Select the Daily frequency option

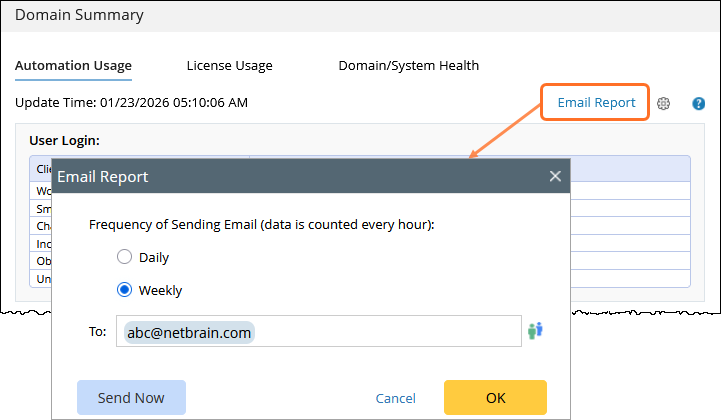pyautogui.click(x=125, y=257)
